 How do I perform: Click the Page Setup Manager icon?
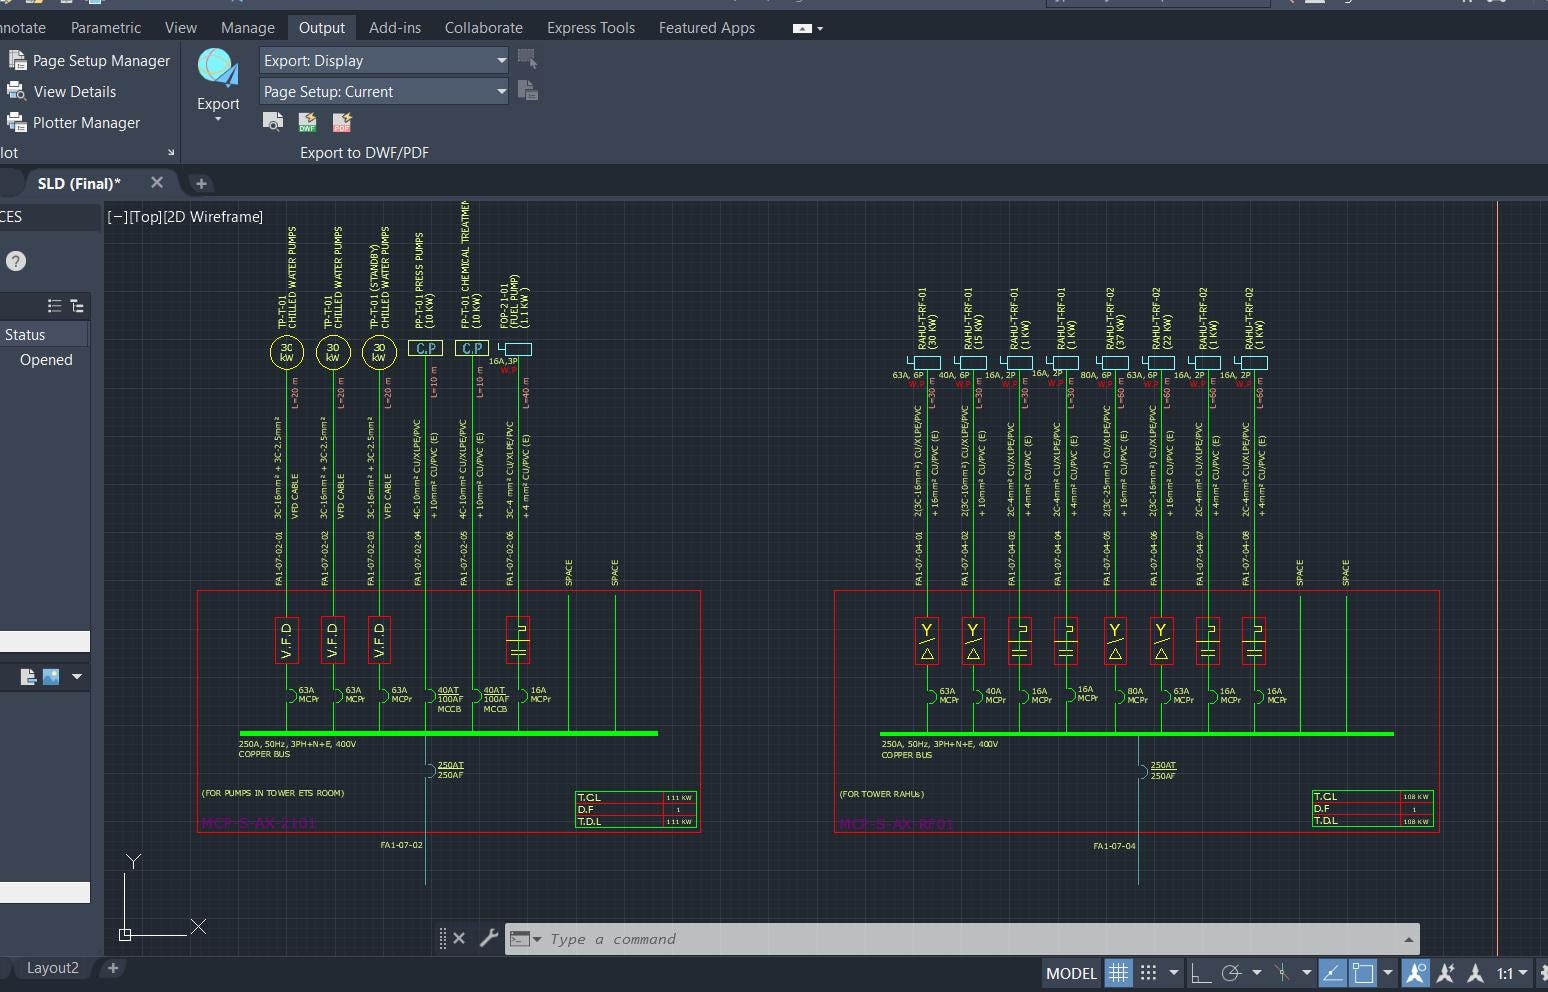(x=16, y=60)
